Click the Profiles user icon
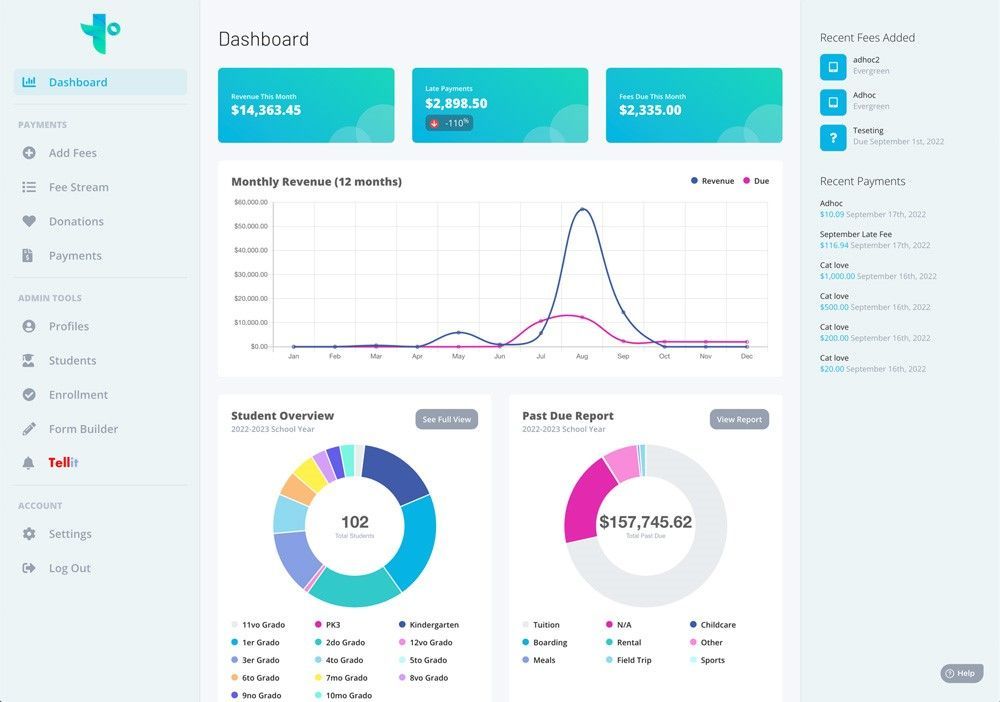 (x=29, y=326)
